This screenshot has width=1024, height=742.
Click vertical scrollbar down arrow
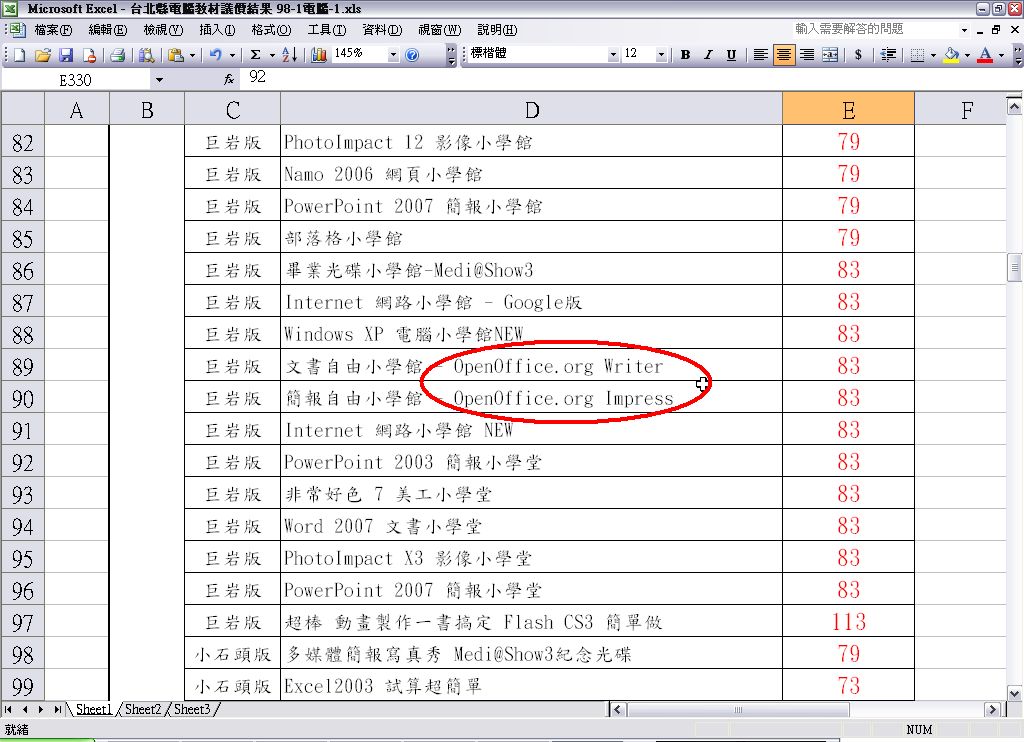pos(1014,694)
